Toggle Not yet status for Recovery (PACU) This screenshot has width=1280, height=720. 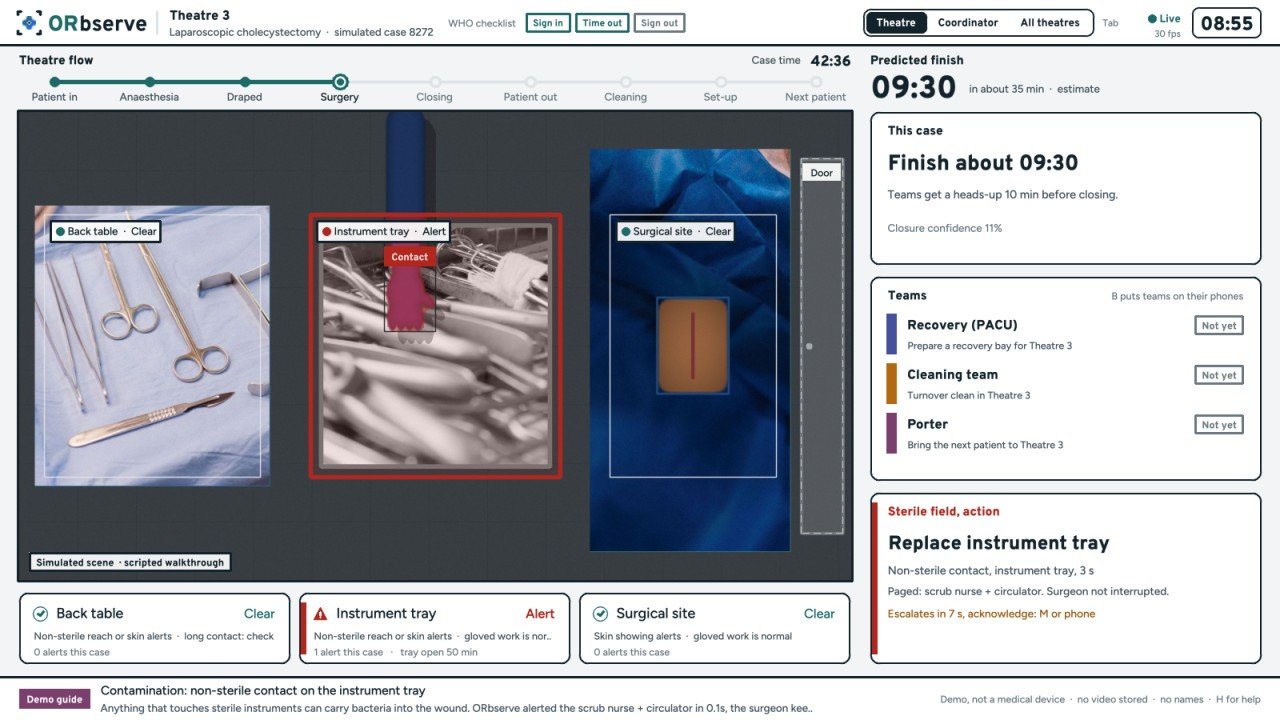(x=1219, y=325)
